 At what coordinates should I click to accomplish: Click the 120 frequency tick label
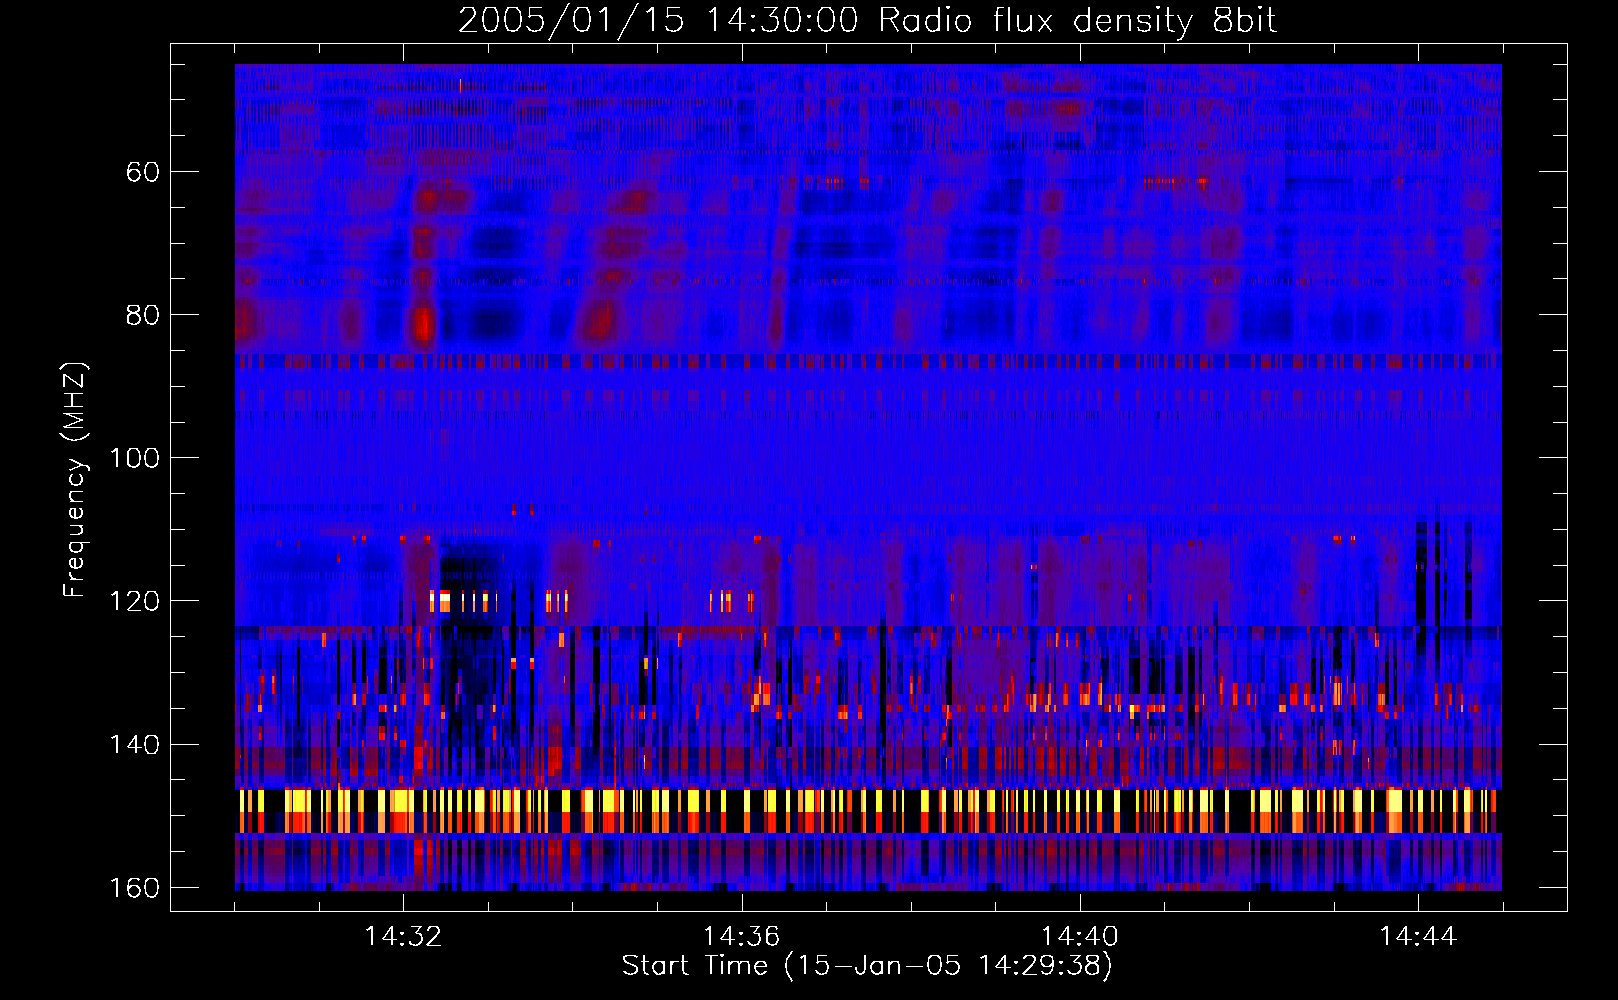point(134,601)
